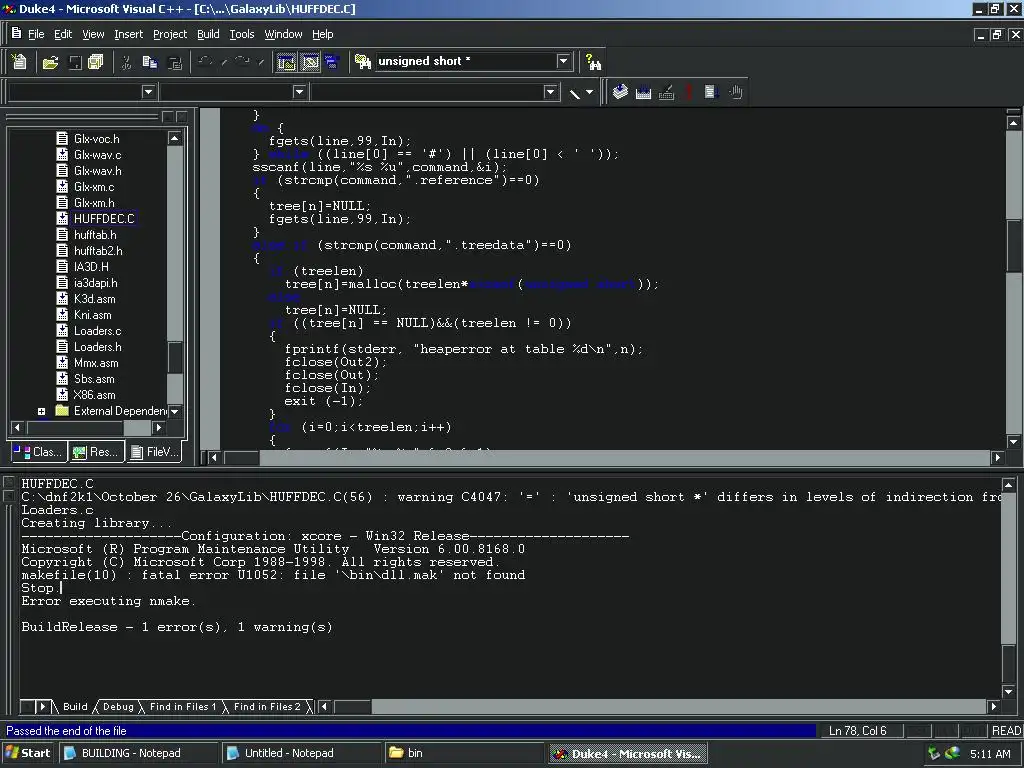Open the bin folder taskbar button
1024x768 pixels.
coord(464,753)
